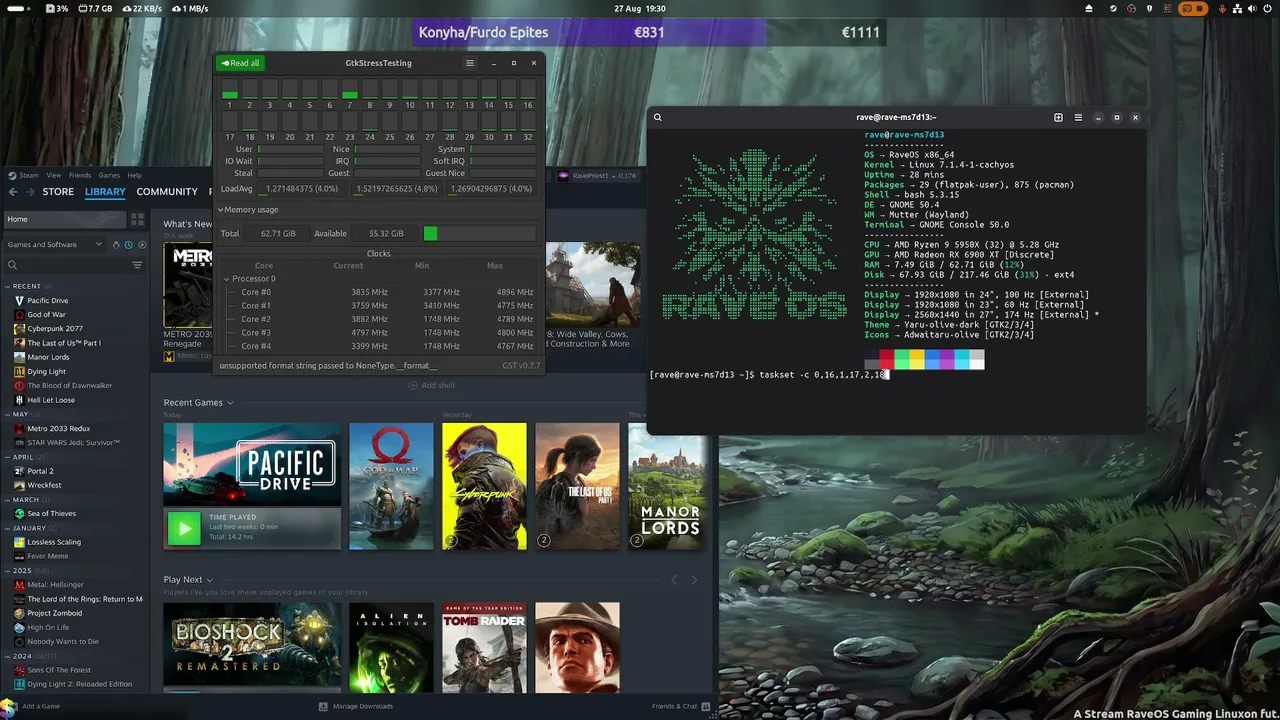Switch to the COMMUNITY tab

pos(167,192)
